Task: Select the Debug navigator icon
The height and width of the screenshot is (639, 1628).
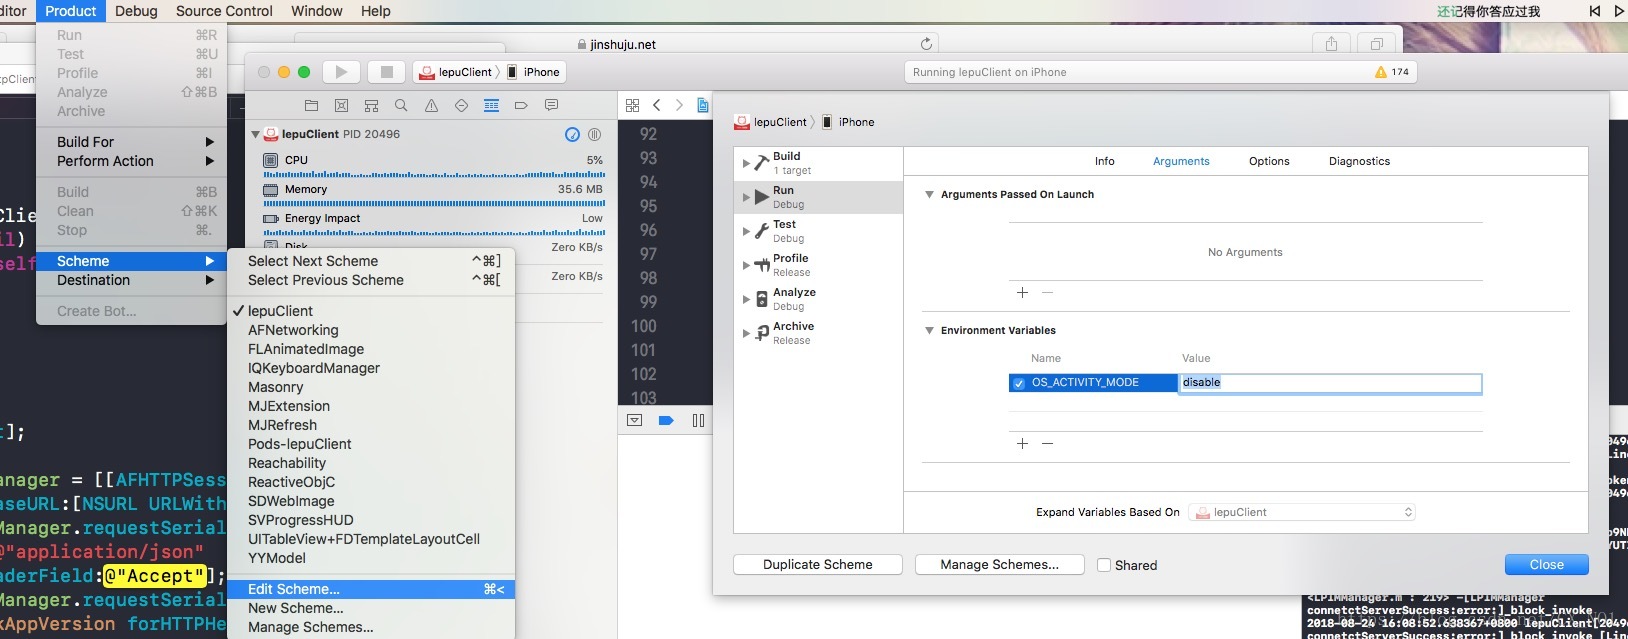Action: [x=491, y=105]
